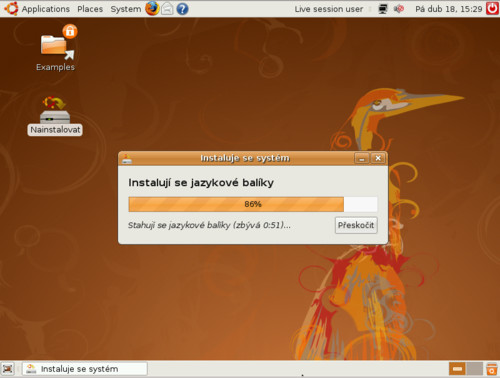The height and width of the screenshot is (378, 500).
Task: Open the clock showing Pá dub 18, 15:29
Action: 448,9
